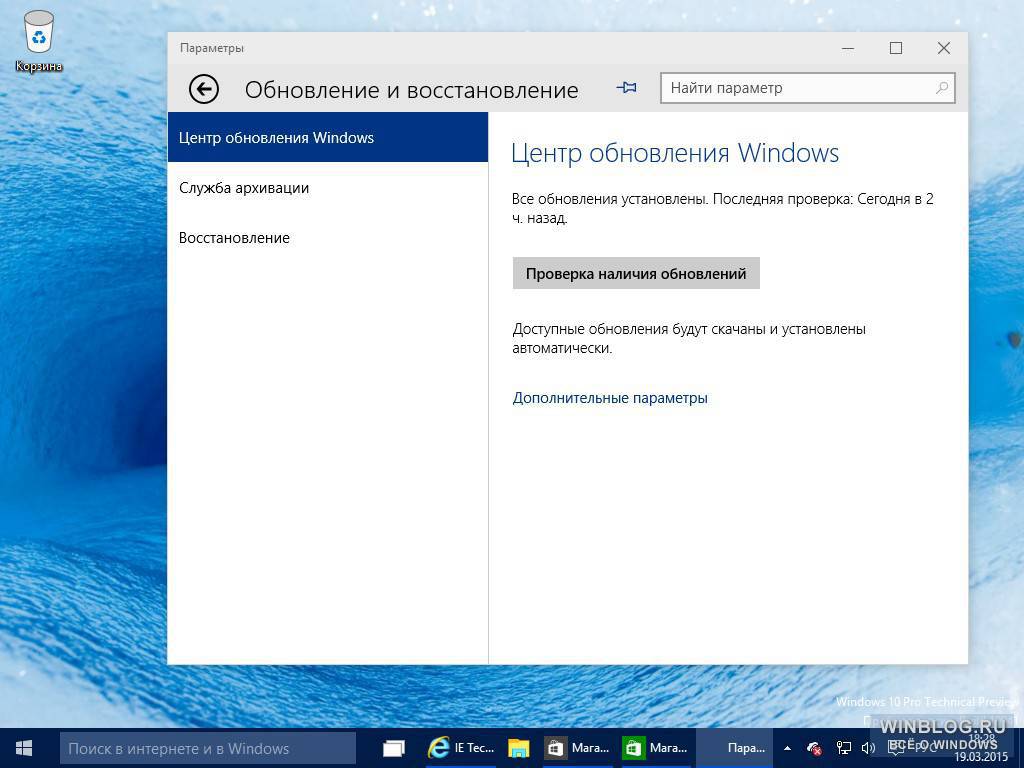This screenshot has height=768, width=1024.
Task: Focus the 'Найти параметр' search field
Action: pos(808,88)
